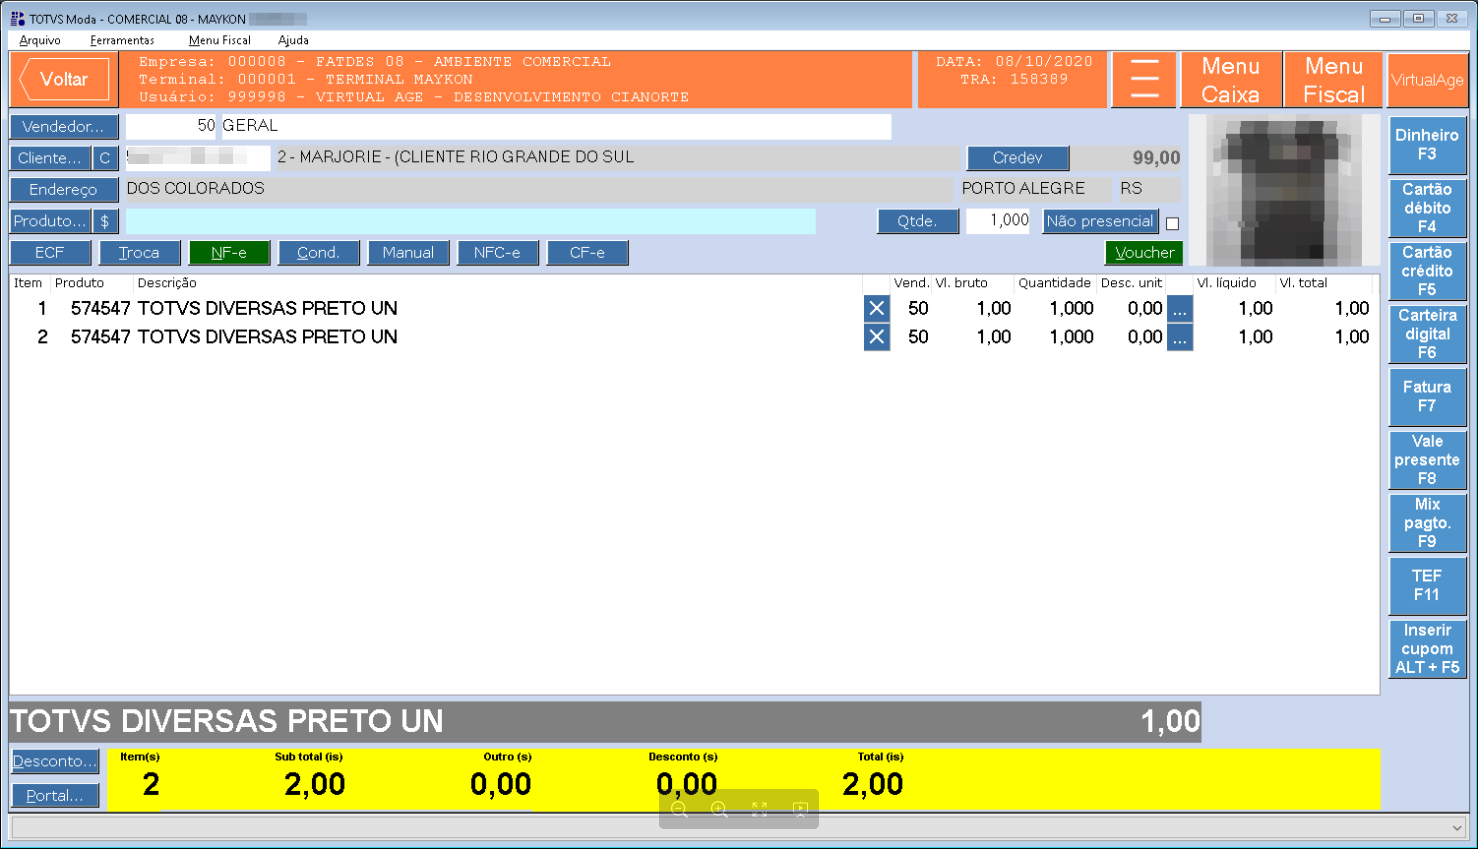Click the Troca button
The image size is (1478, 849).
pyautogui.click(x=140, y=253)
